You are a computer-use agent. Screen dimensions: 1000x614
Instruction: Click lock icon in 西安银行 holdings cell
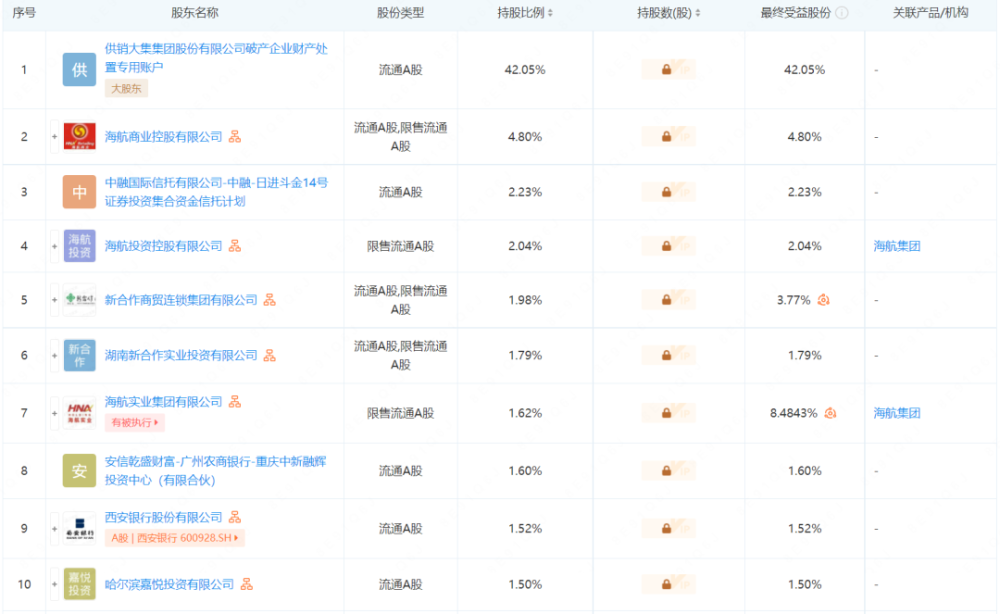point(666,529)
